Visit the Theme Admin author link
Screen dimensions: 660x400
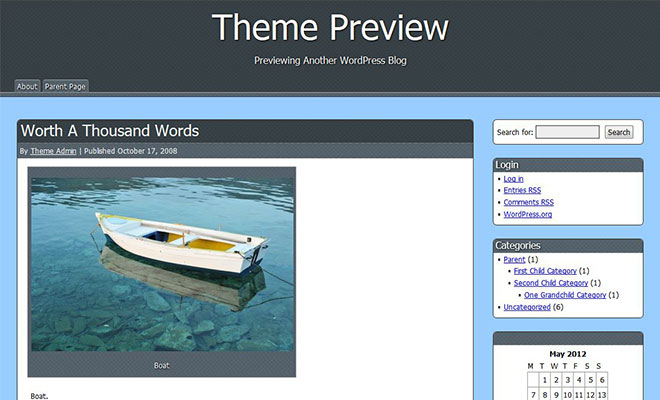(54, 151)
